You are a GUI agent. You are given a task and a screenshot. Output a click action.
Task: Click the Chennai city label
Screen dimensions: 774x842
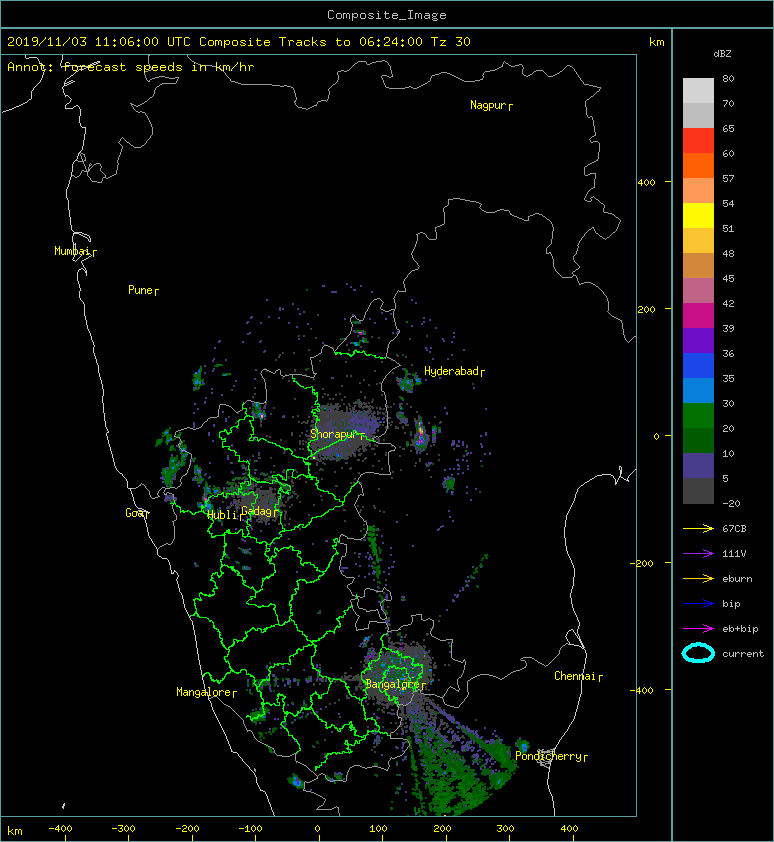point(575,676)
